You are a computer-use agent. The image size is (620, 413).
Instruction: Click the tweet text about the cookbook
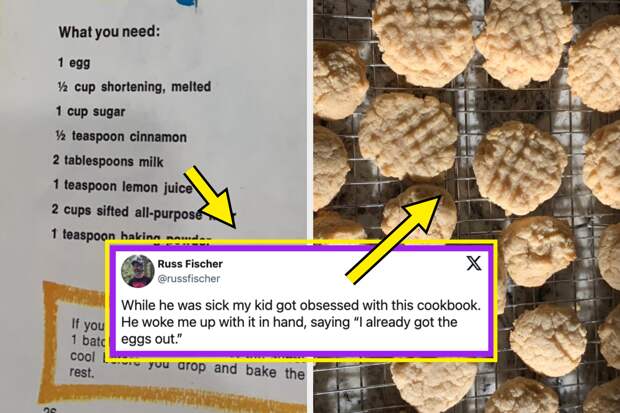(301, 322)
